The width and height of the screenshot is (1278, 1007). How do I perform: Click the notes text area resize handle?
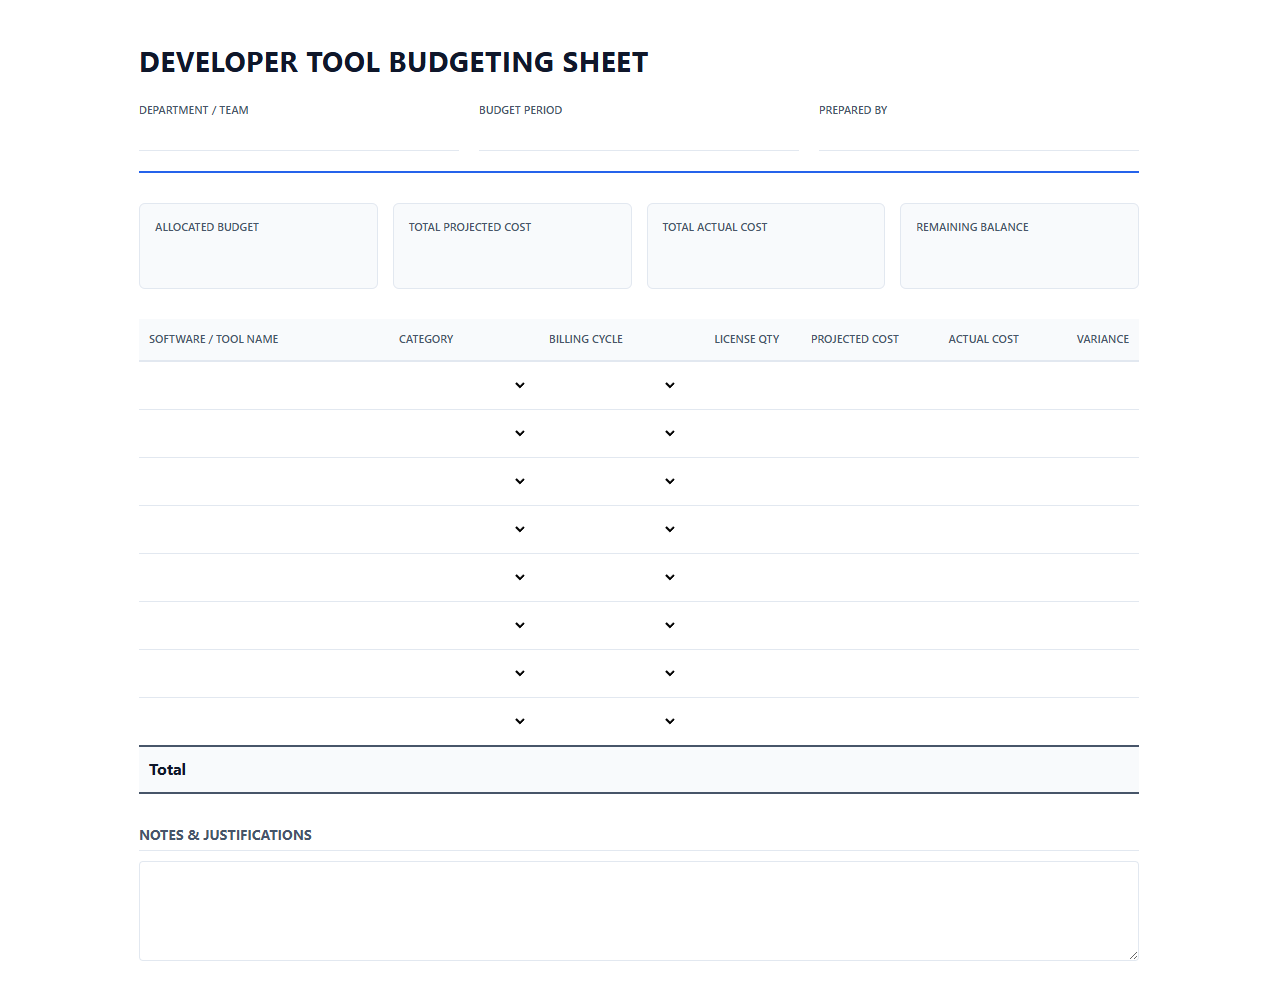1133,955
